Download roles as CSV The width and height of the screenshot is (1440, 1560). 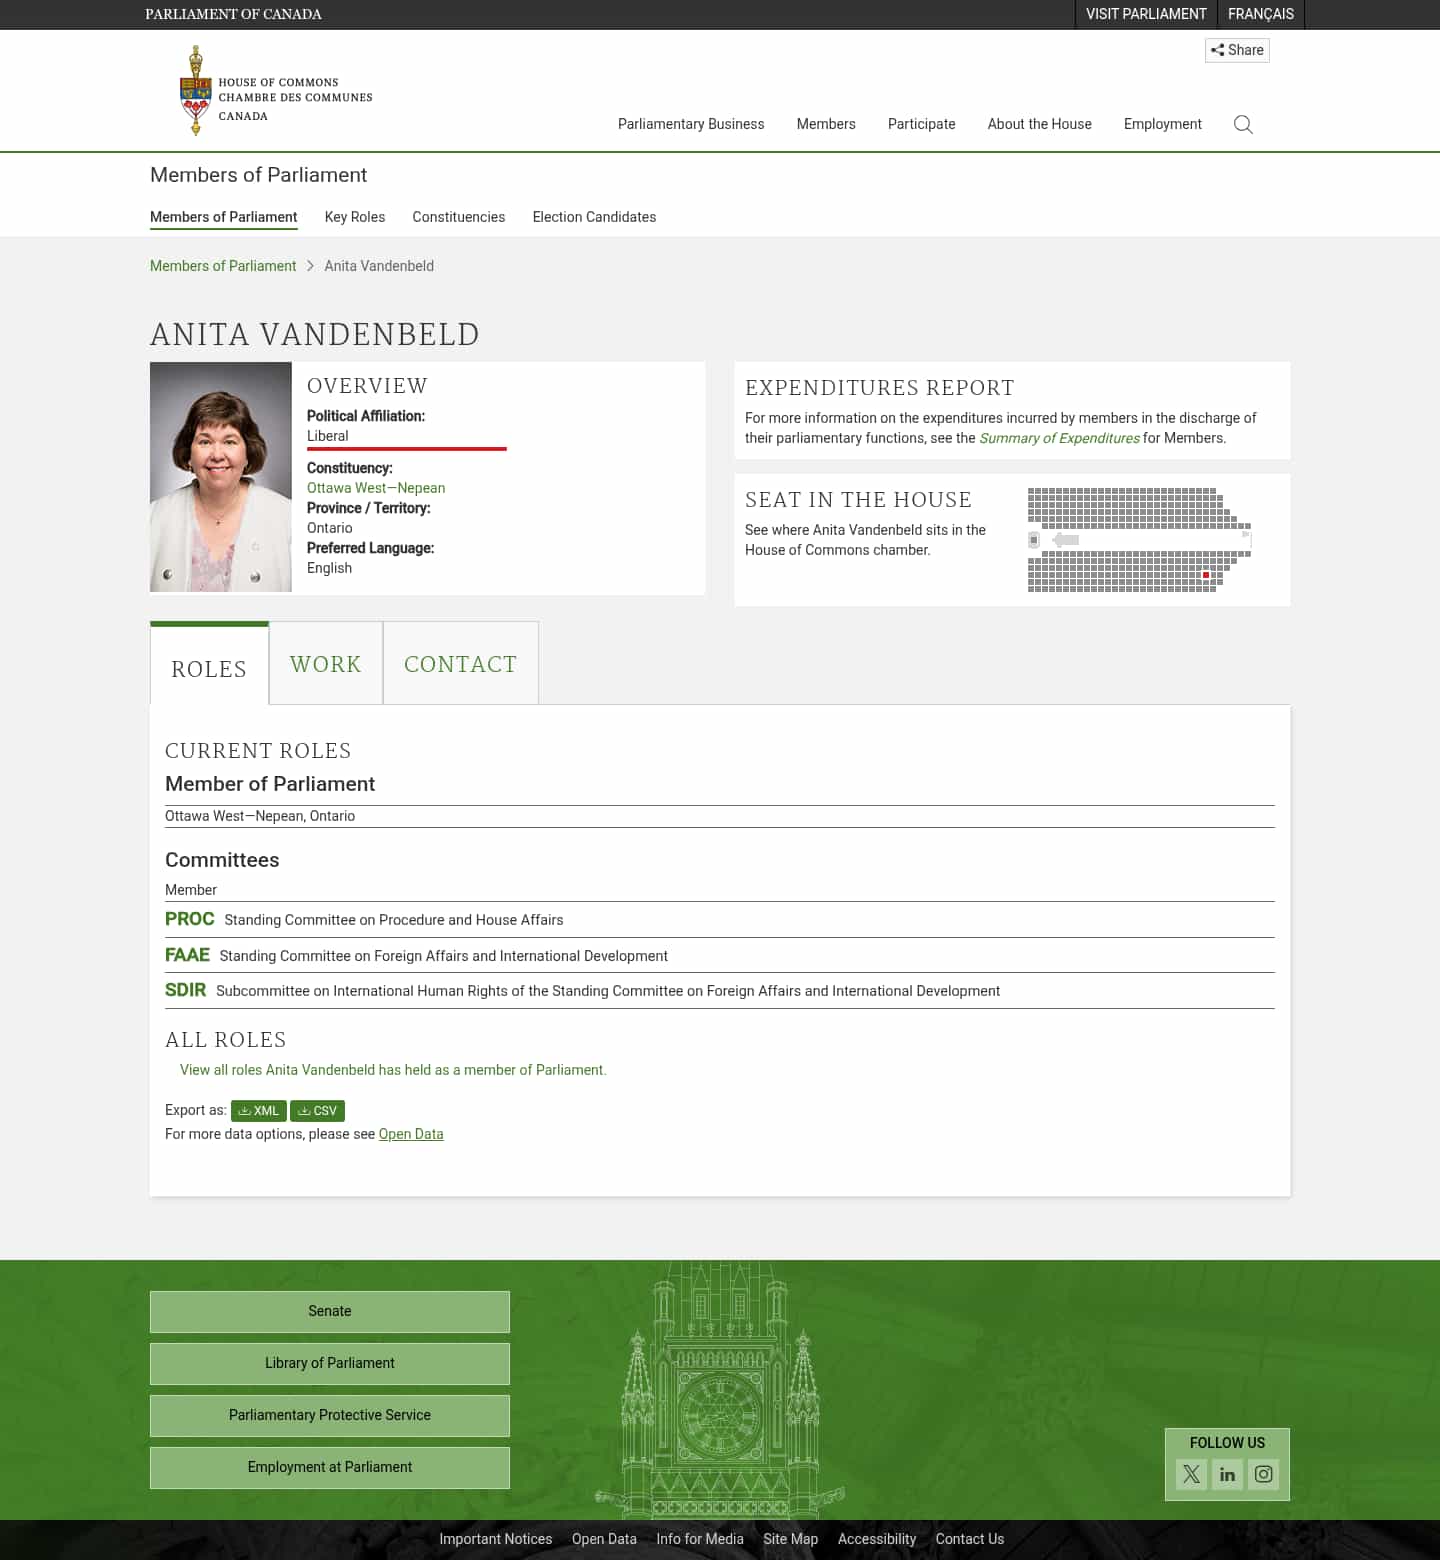317,1111
